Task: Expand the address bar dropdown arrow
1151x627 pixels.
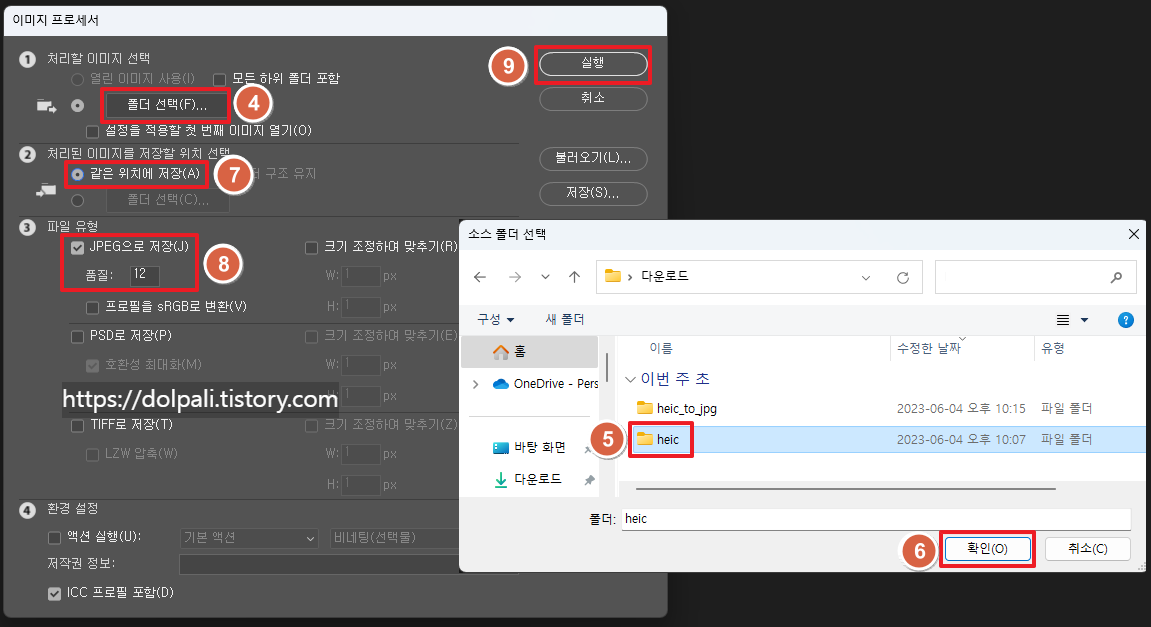Action: tap(864, 277)
